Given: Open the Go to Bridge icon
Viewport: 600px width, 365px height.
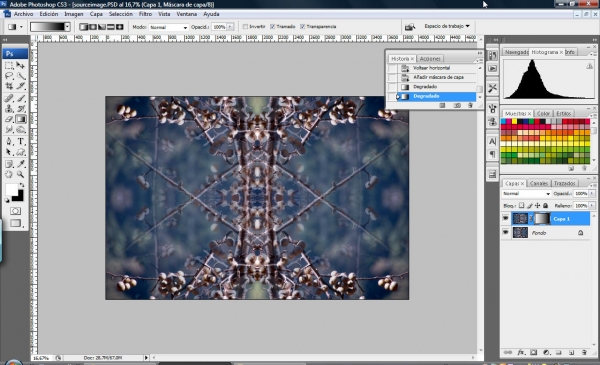Looking at the screenshot, I should (410, 27).
